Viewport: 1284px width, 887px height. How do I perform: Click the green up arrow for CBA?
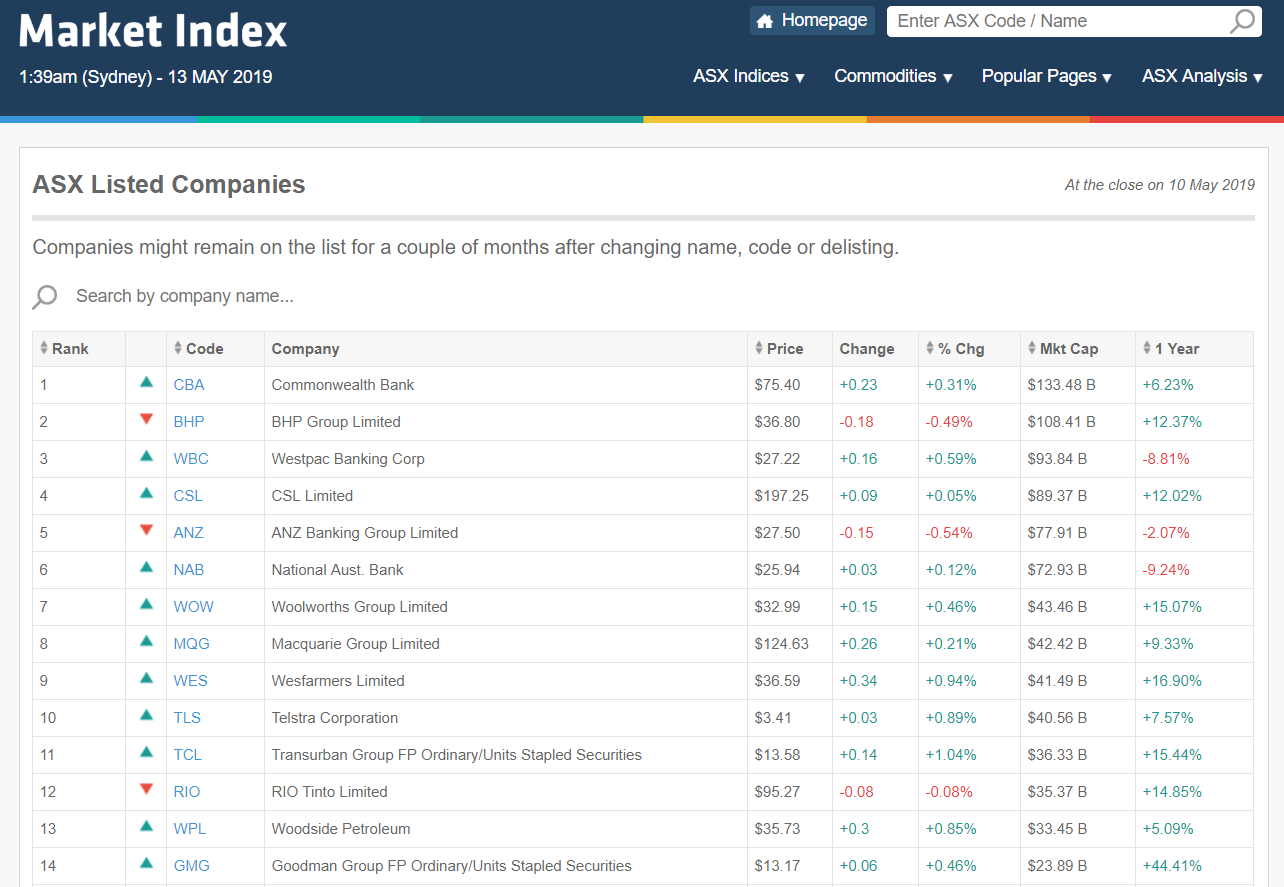(147, 382)
